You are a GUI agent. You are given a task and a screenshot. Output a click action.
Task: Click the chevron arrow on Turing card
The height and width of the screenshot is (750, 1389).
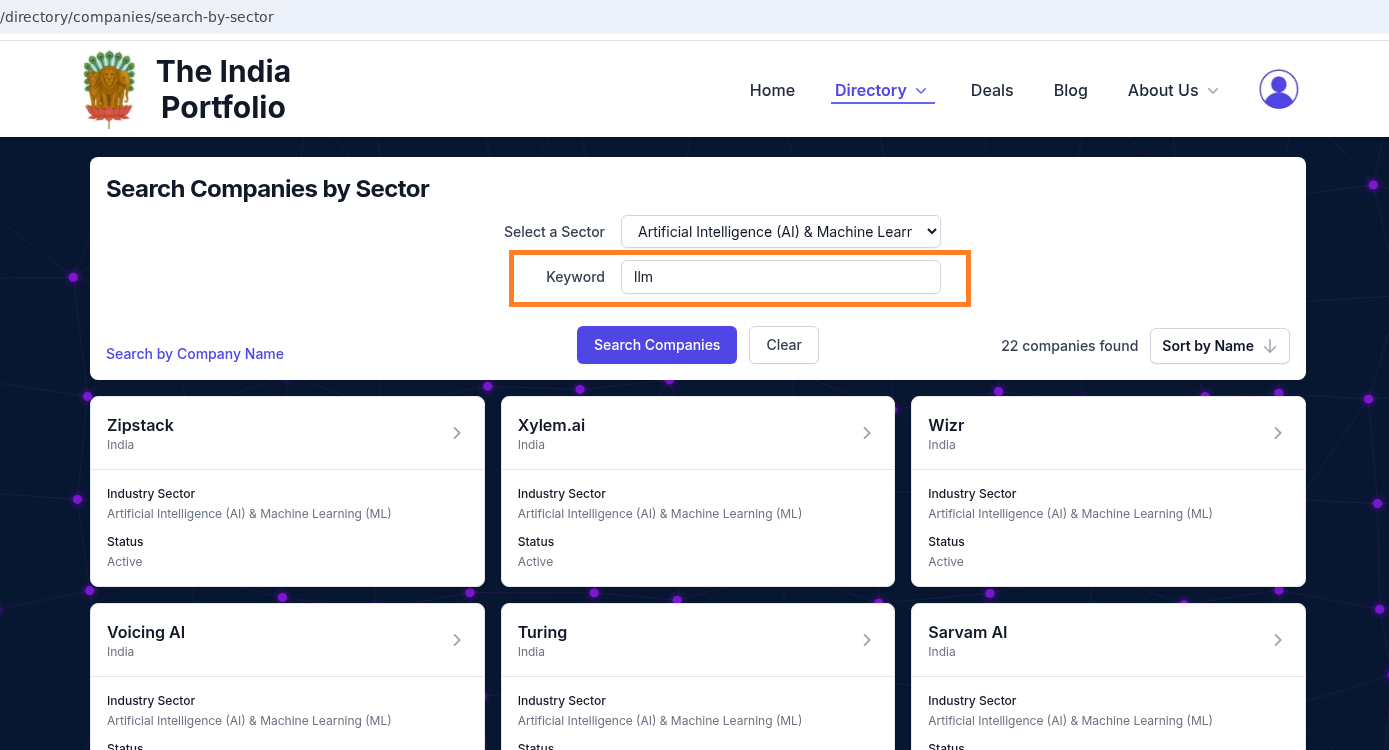click(867, 640)
